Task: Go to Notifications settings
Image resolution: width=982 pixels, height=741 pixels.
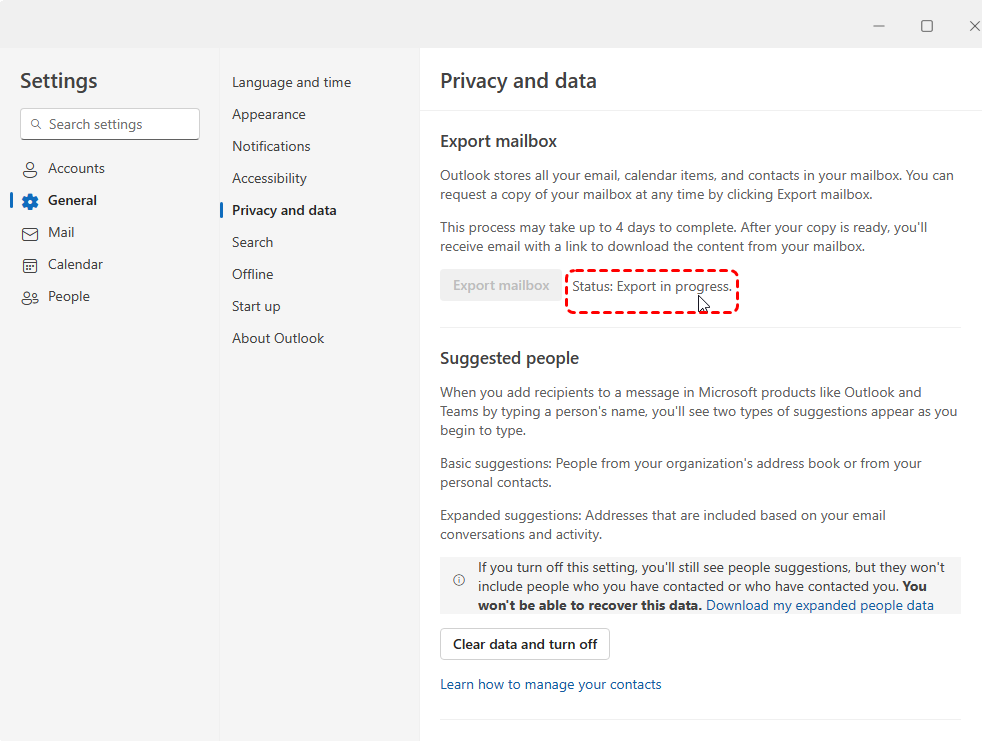Action: 271,146
